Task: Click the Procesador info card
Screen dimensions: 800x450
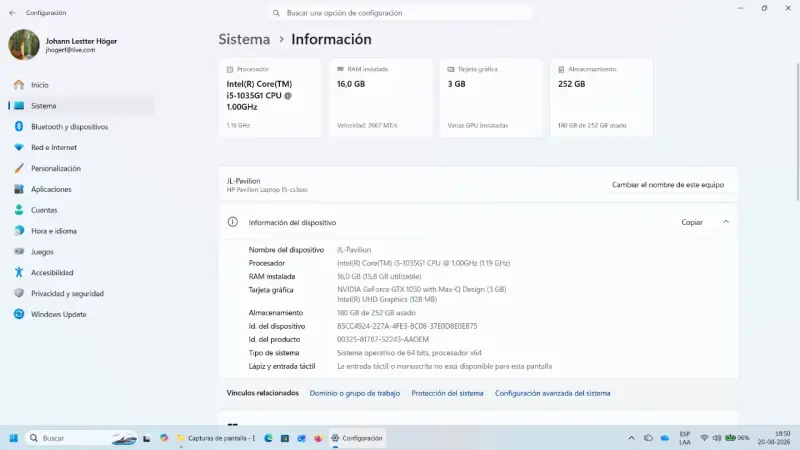Action: pos(270,97)
